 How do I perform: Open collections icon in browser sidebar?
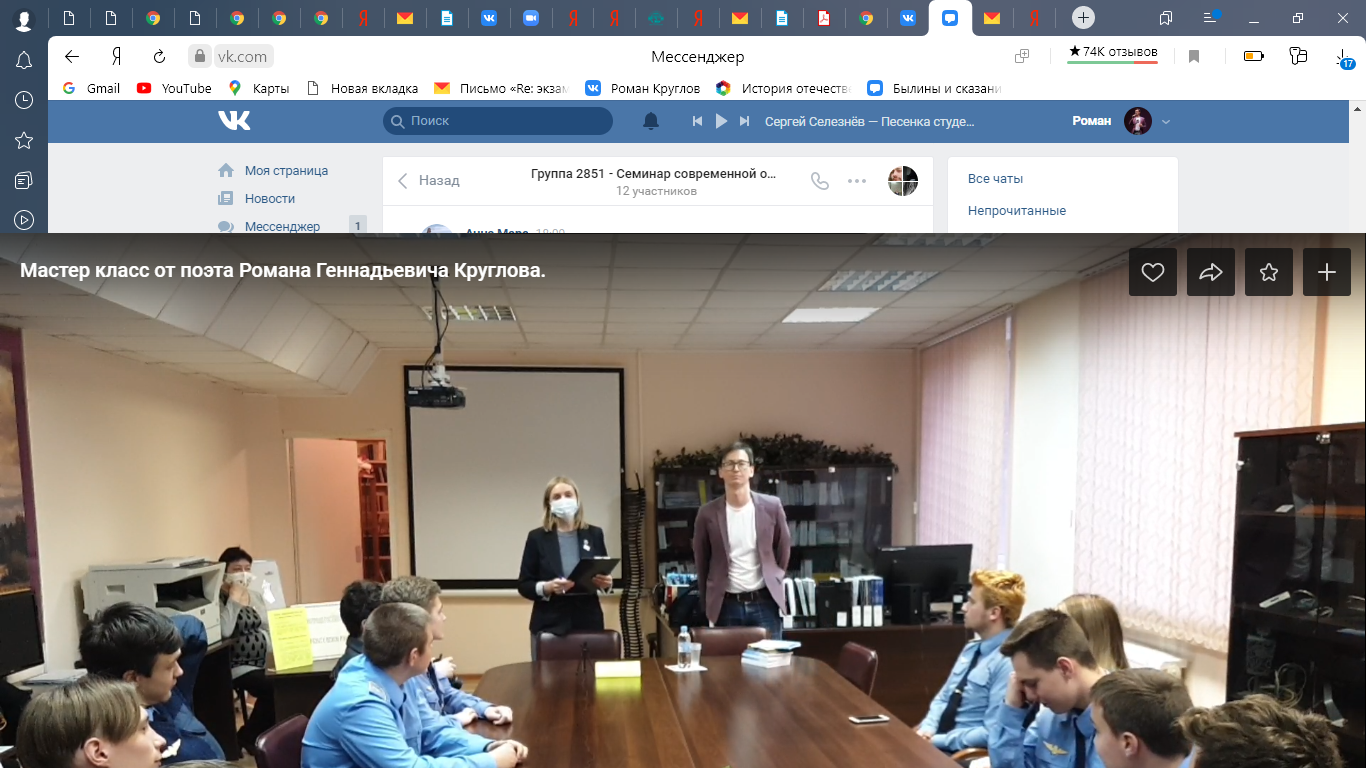click(24, 180)
